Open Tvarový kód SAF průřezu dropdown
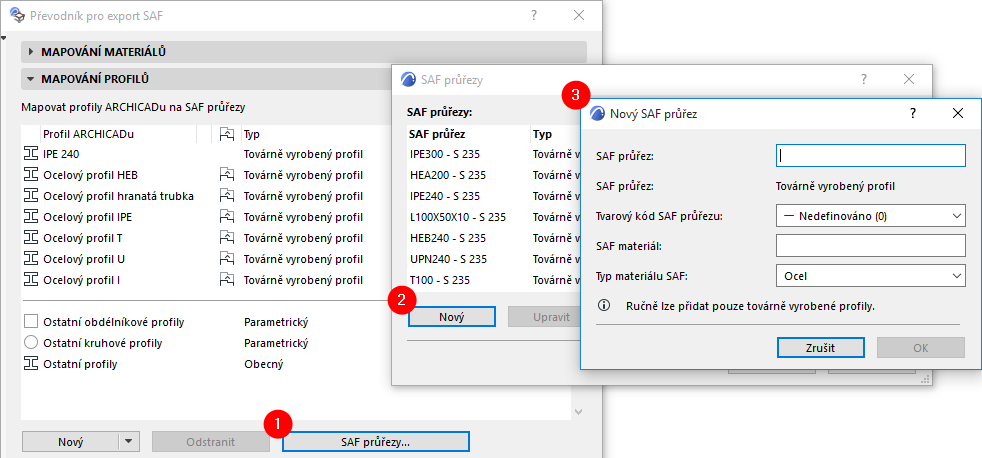 point(871,216)
